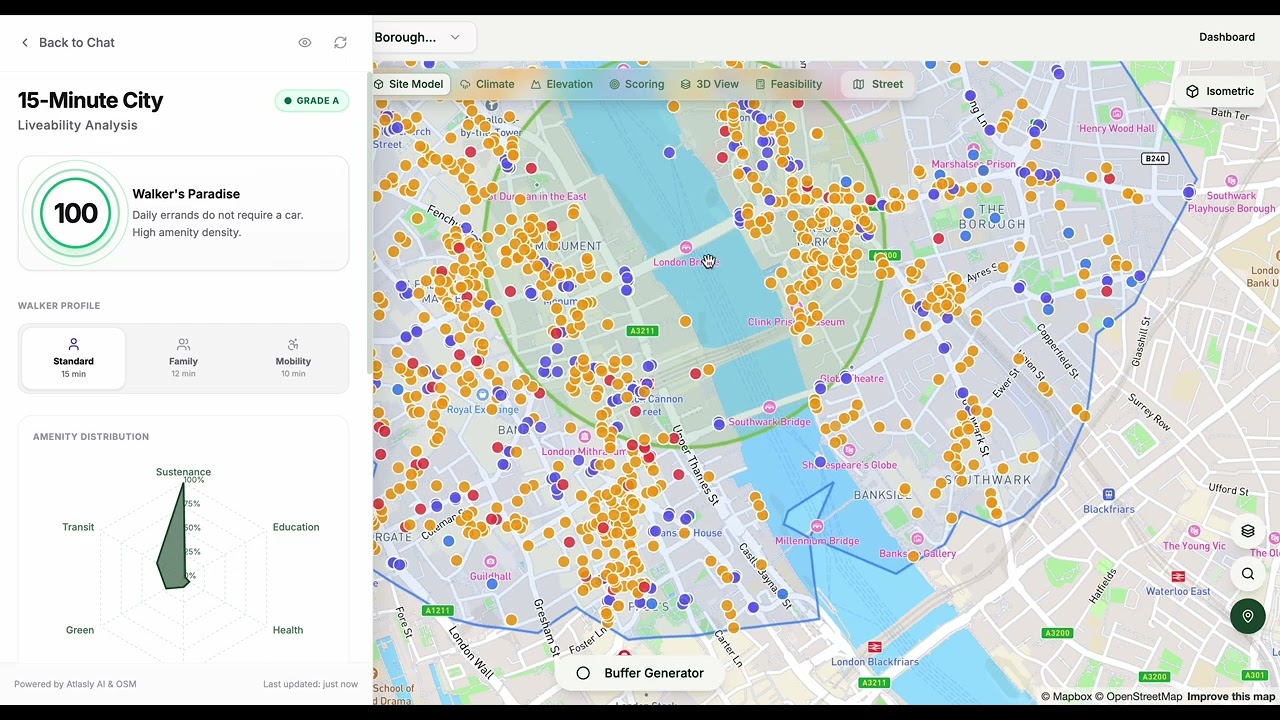Screen dimensions: 1280x720
Task: Click the Back to Chat arrow icon
Action: coord(25,43)
